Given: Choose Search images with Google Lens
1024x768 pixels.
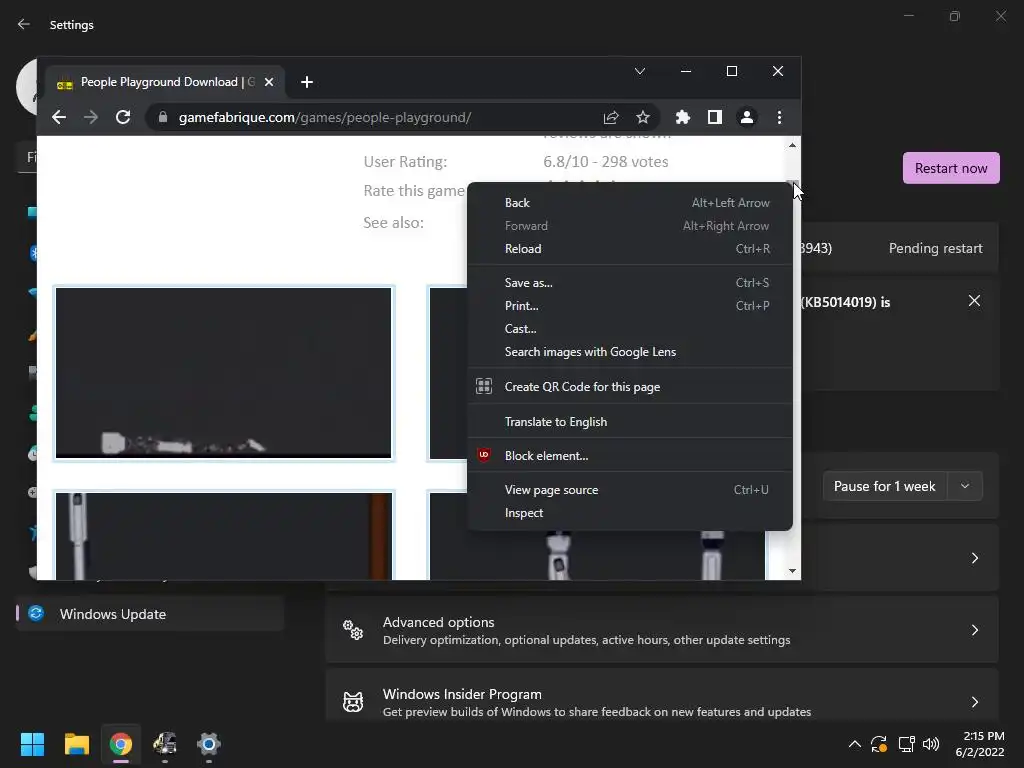Looking at the screenshot, I should point(630,352).
